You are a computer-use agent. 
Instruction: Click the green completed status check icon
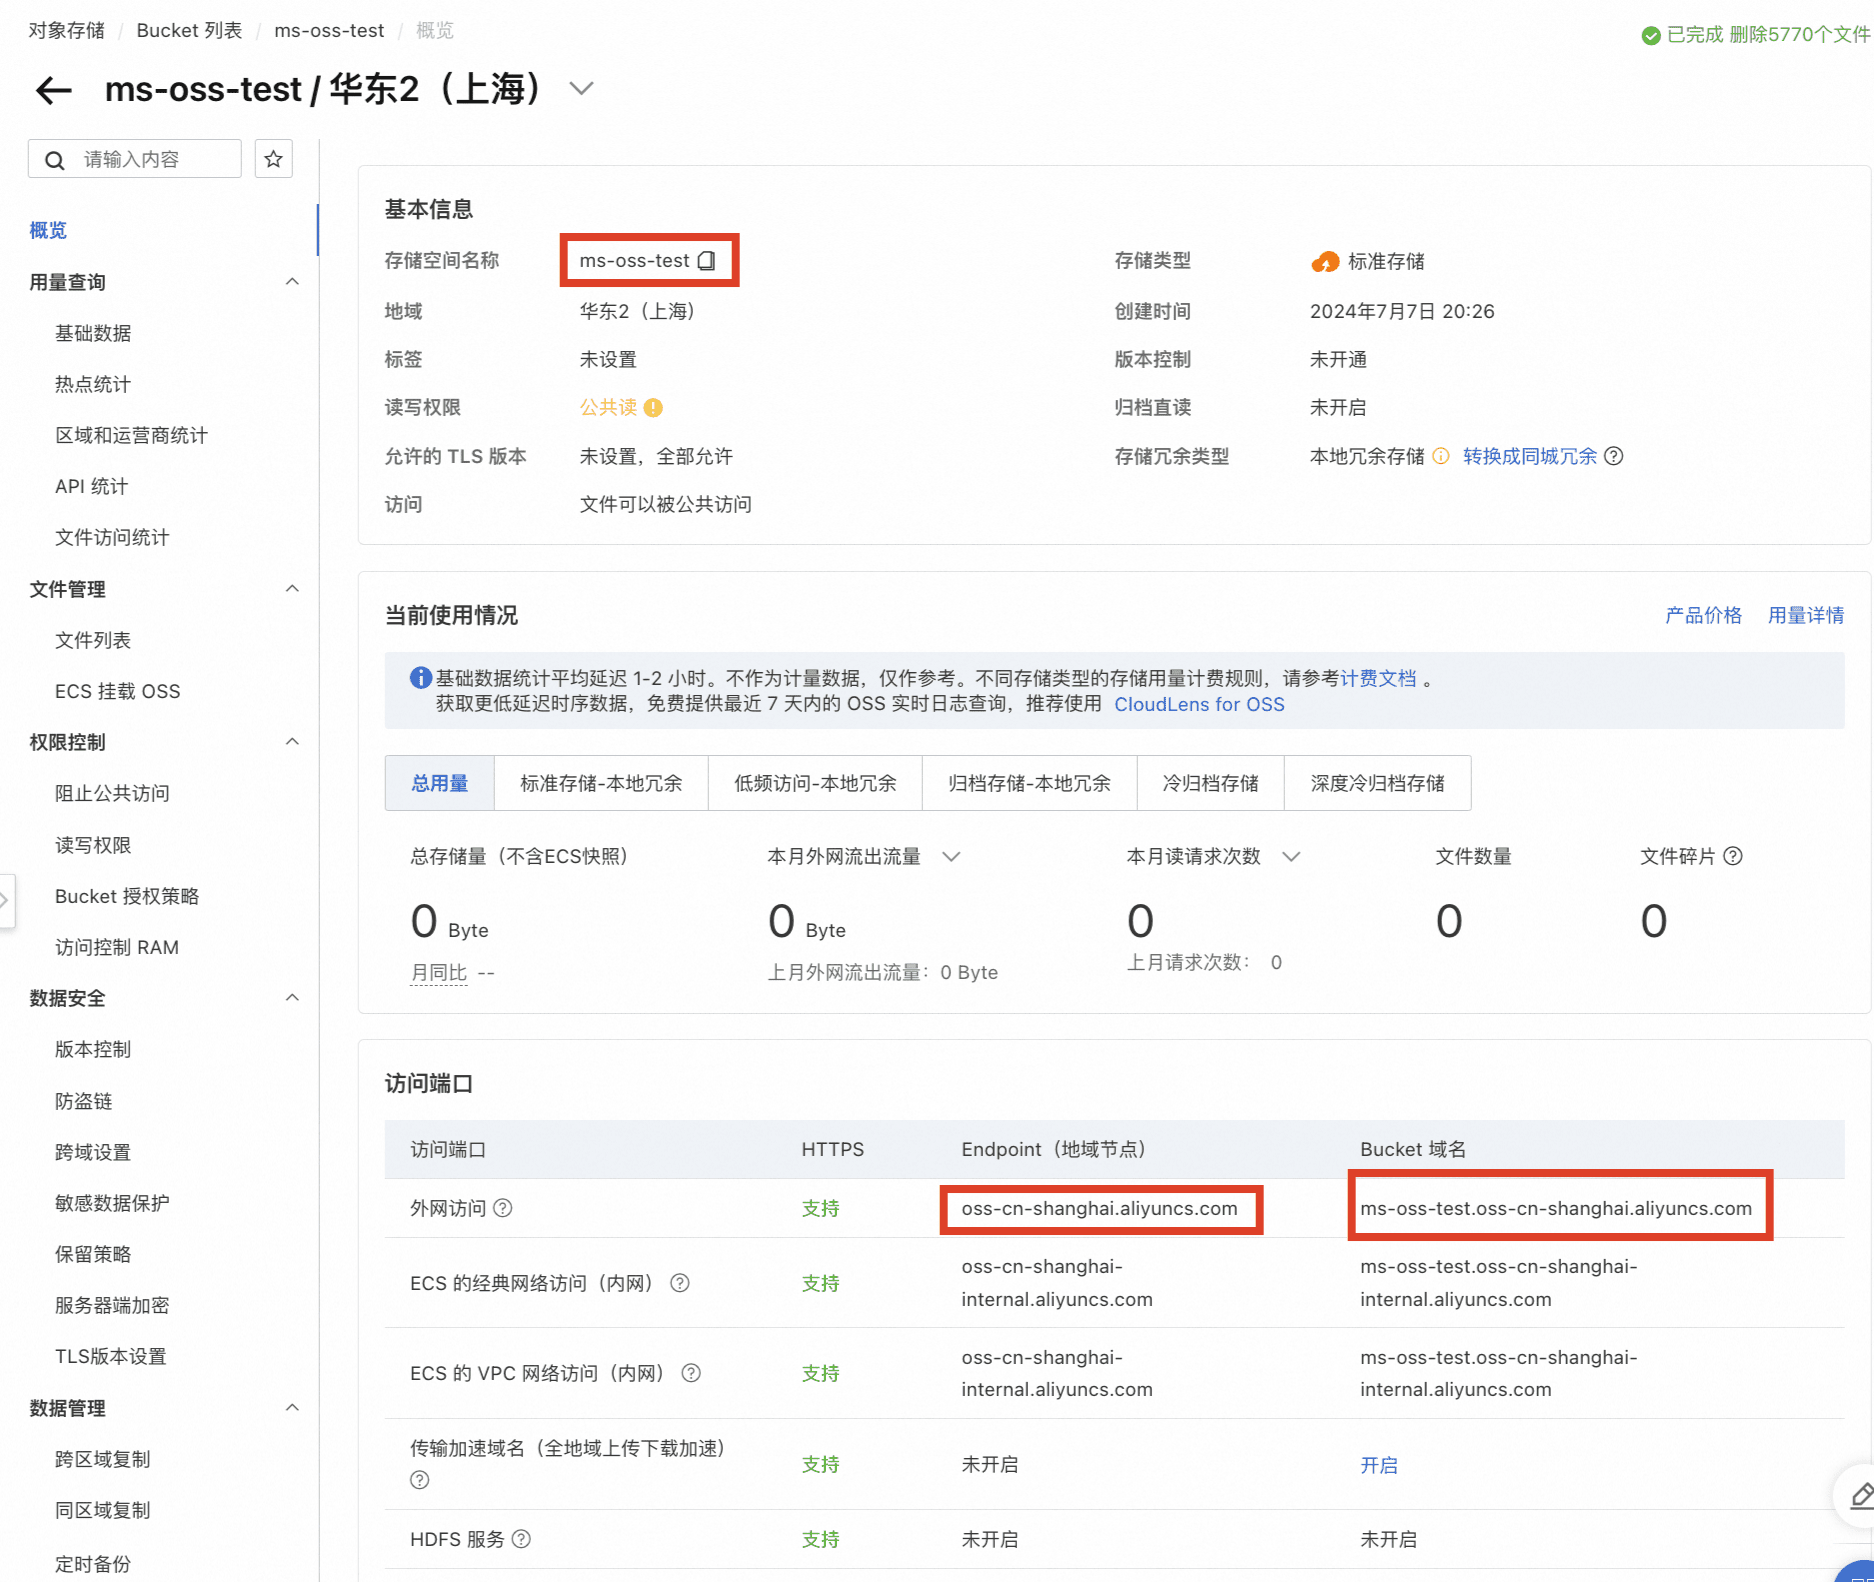point(1651,36)
